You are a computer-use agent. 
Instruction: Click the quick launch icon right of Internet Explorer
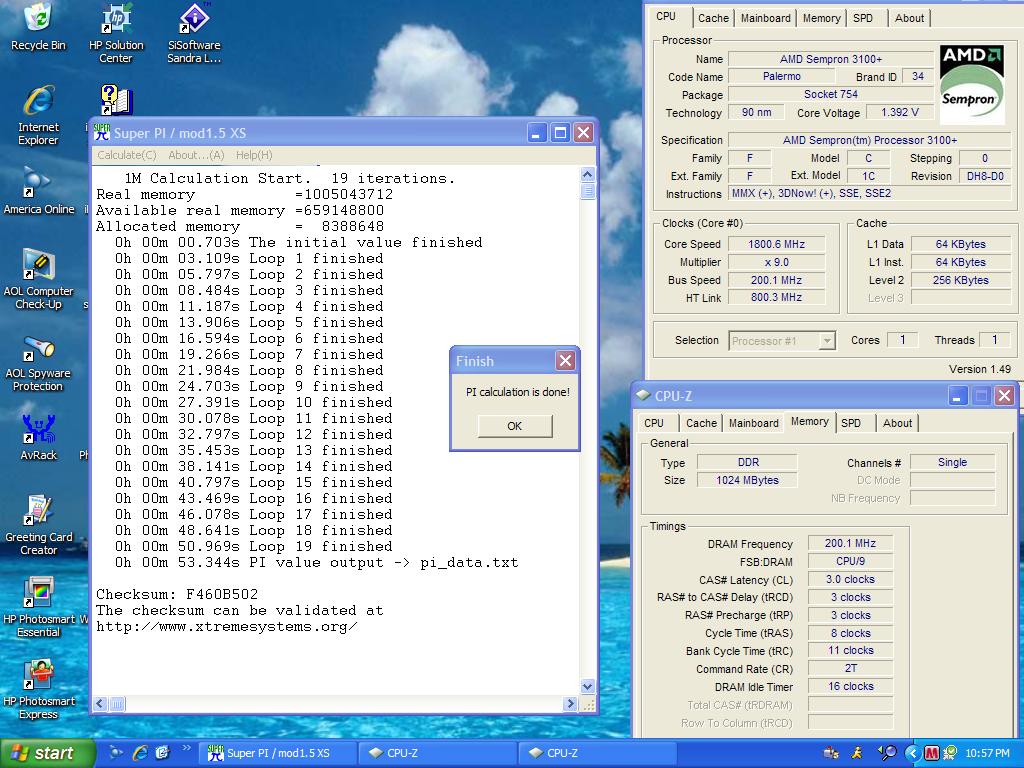click(x=163, y=753)
